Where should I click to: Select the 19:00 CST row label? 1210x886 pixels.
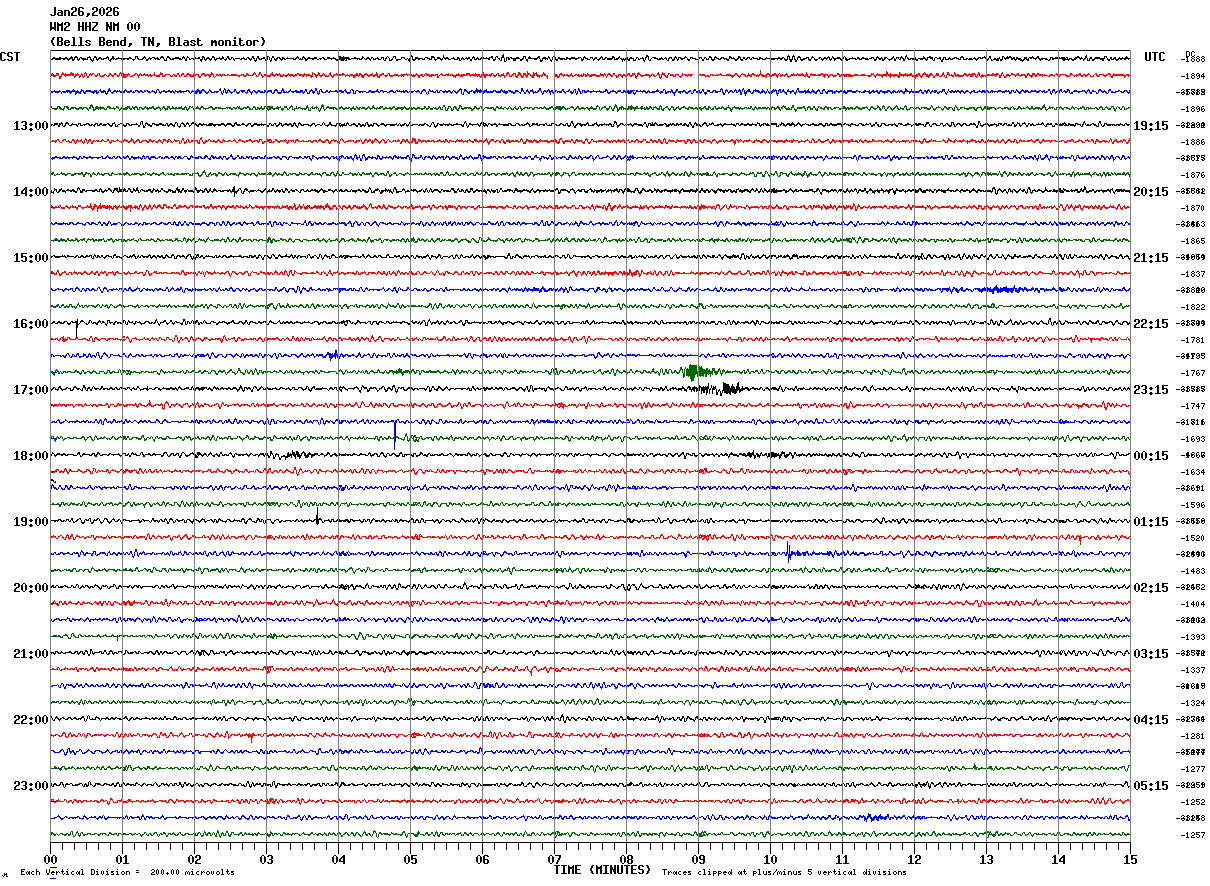[x=31, y=522]
